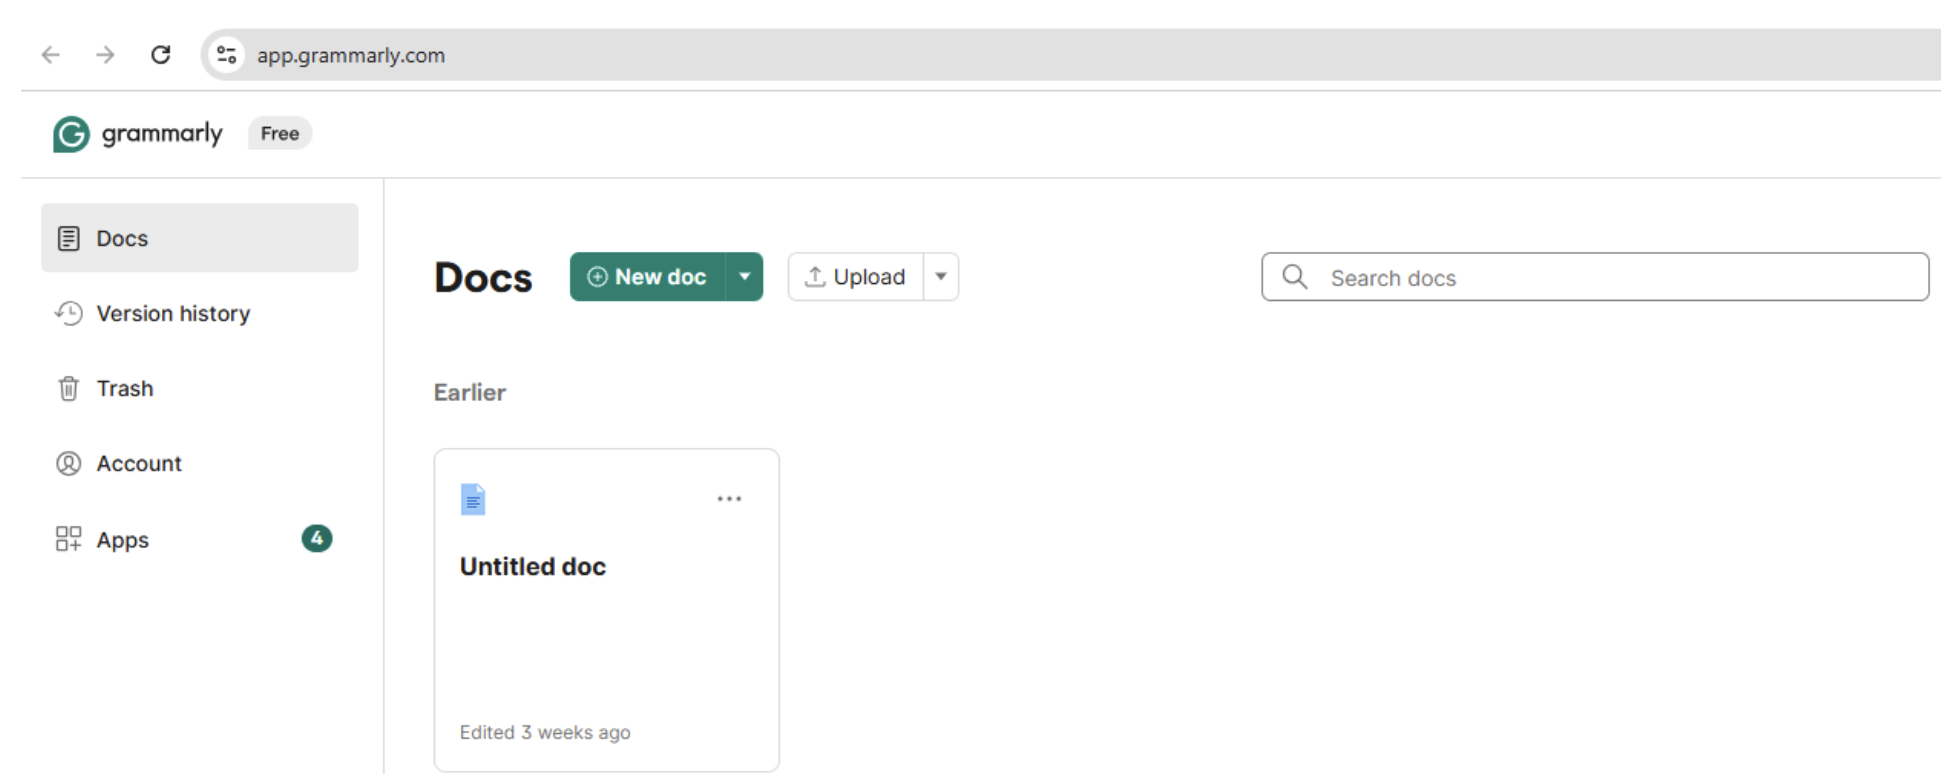
Task: Open Version history from the sidebar
Action: (172, 314)
